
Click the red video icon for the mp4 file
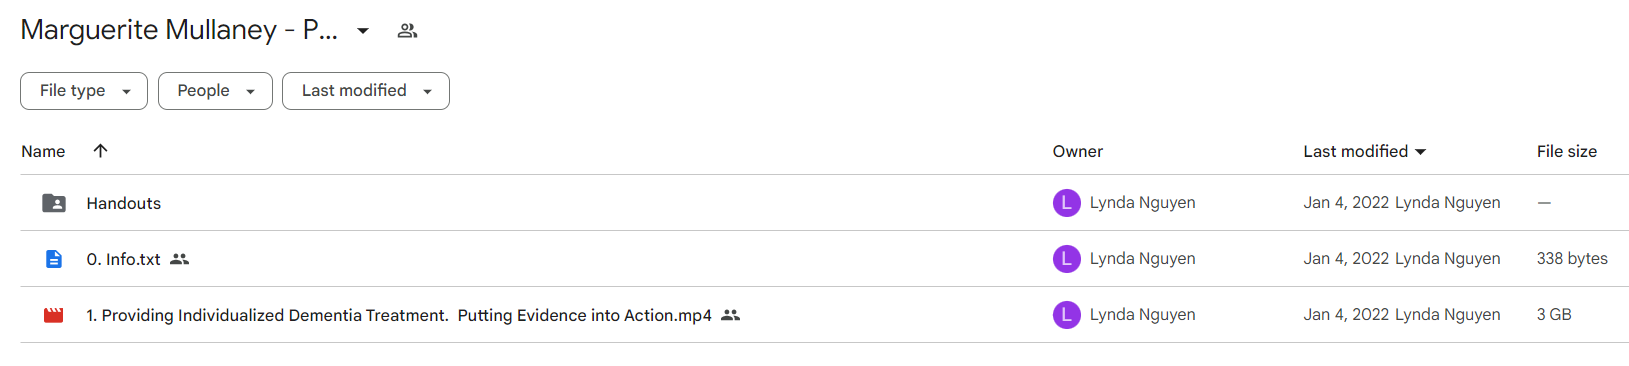click(x=54, y=315)
